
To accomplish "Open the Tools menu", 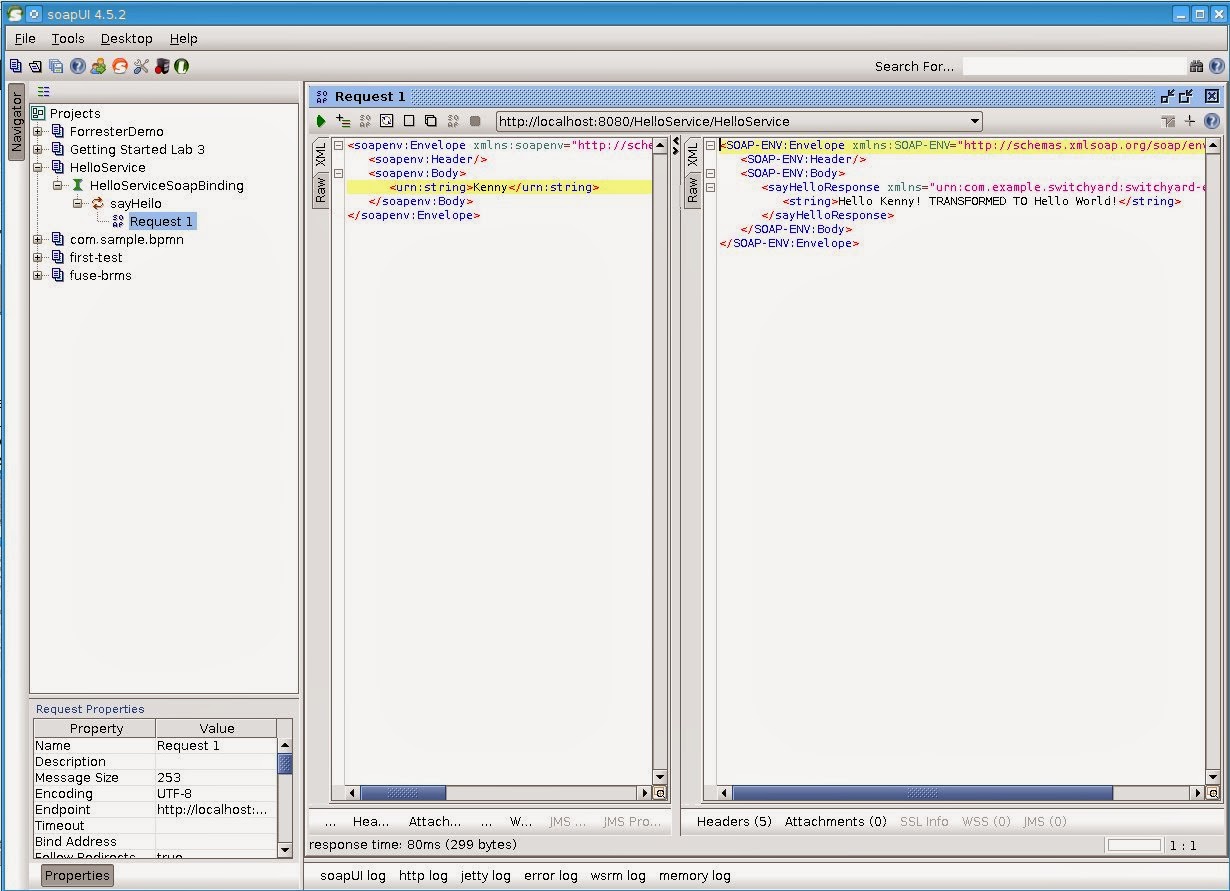I will 68,38.
